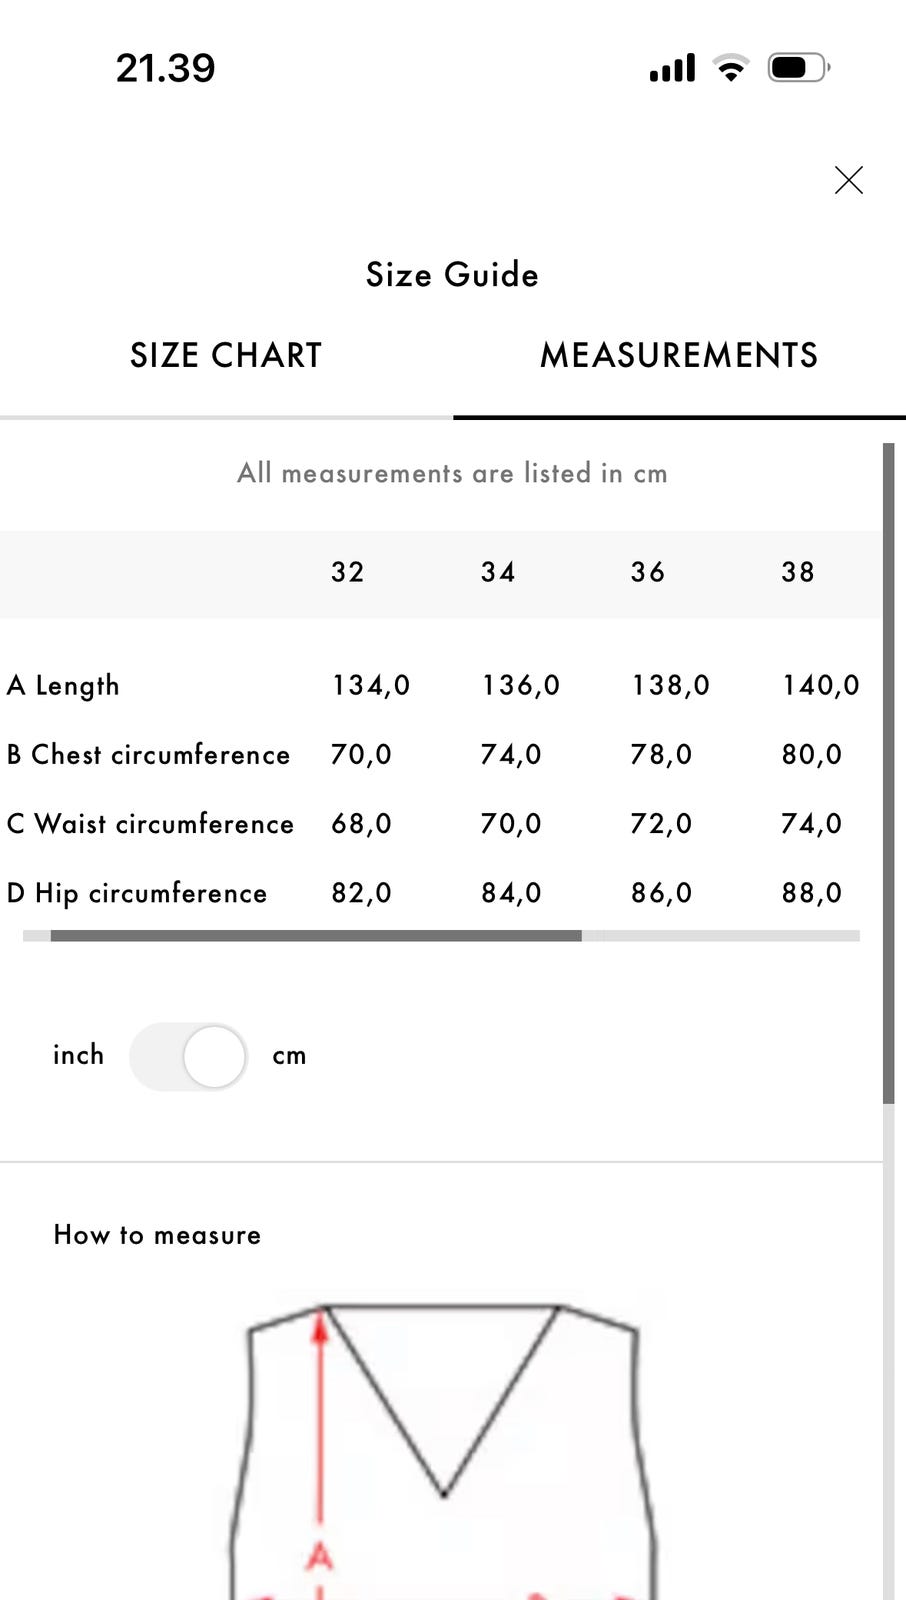Image resolution: width=906 pixels, height=1600 pixels.
Task: Tap the battery status icon
Action: pyautogui.click(x=797, y=68)
